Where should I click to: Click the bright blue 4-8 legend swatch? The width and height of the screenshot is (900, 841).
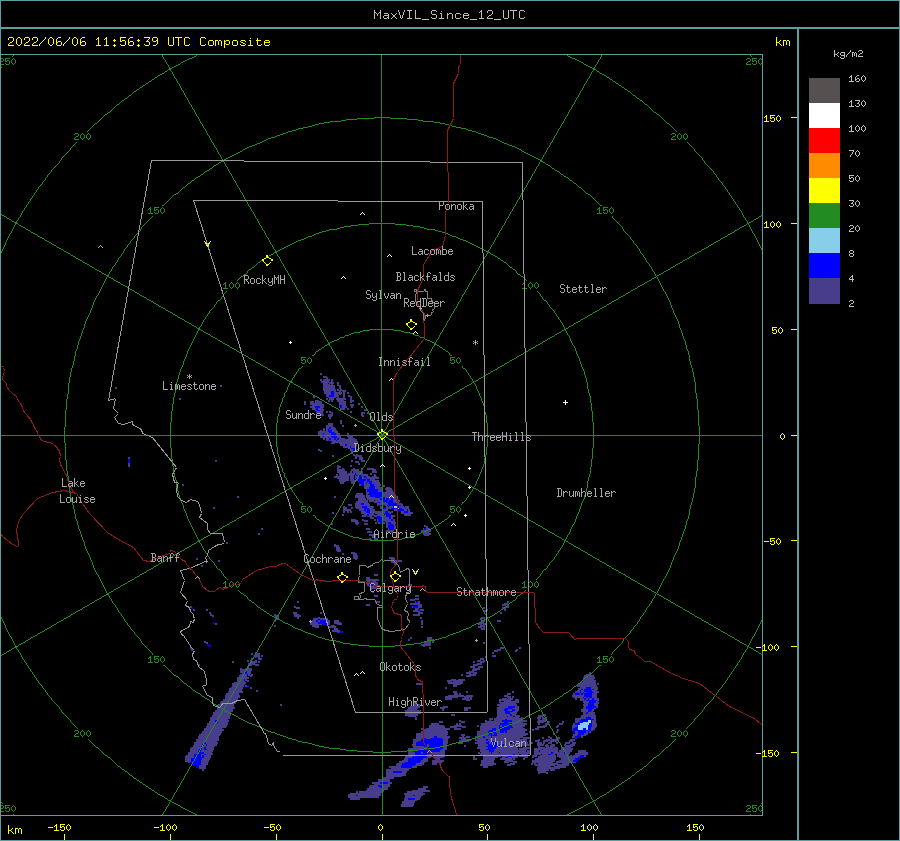(824, 266)
